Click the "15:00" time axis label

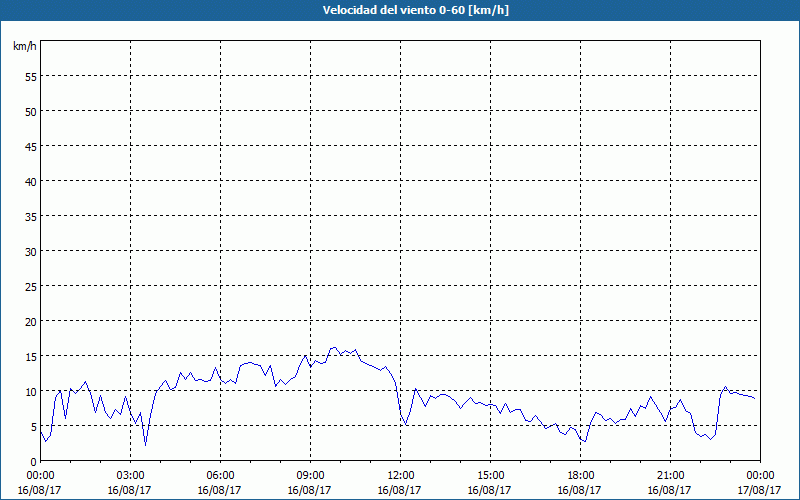point(490,476)
